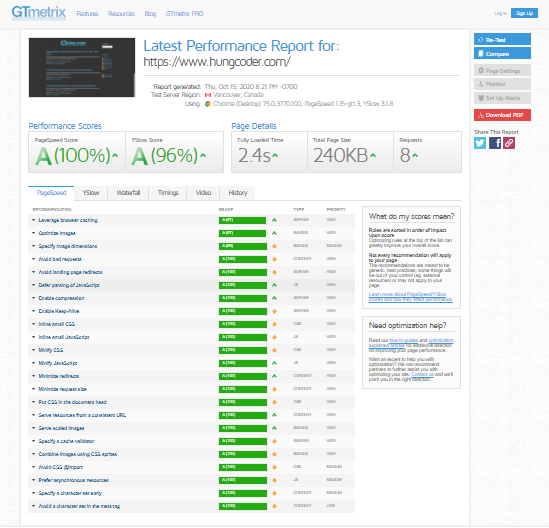
Task: Click green arrow for Defer parsing of JavaScript
Action: click(x=274, y=285)
